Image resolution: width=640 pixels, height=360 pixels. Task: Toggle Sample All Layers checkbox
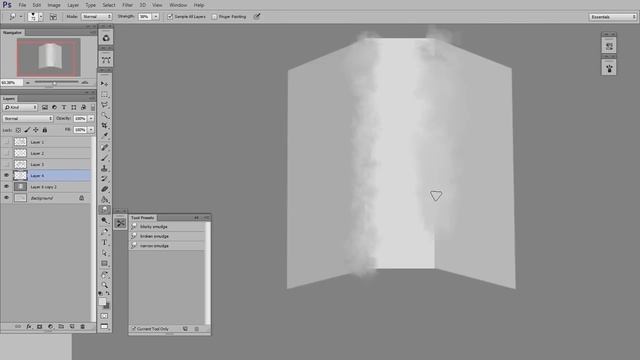170,17
